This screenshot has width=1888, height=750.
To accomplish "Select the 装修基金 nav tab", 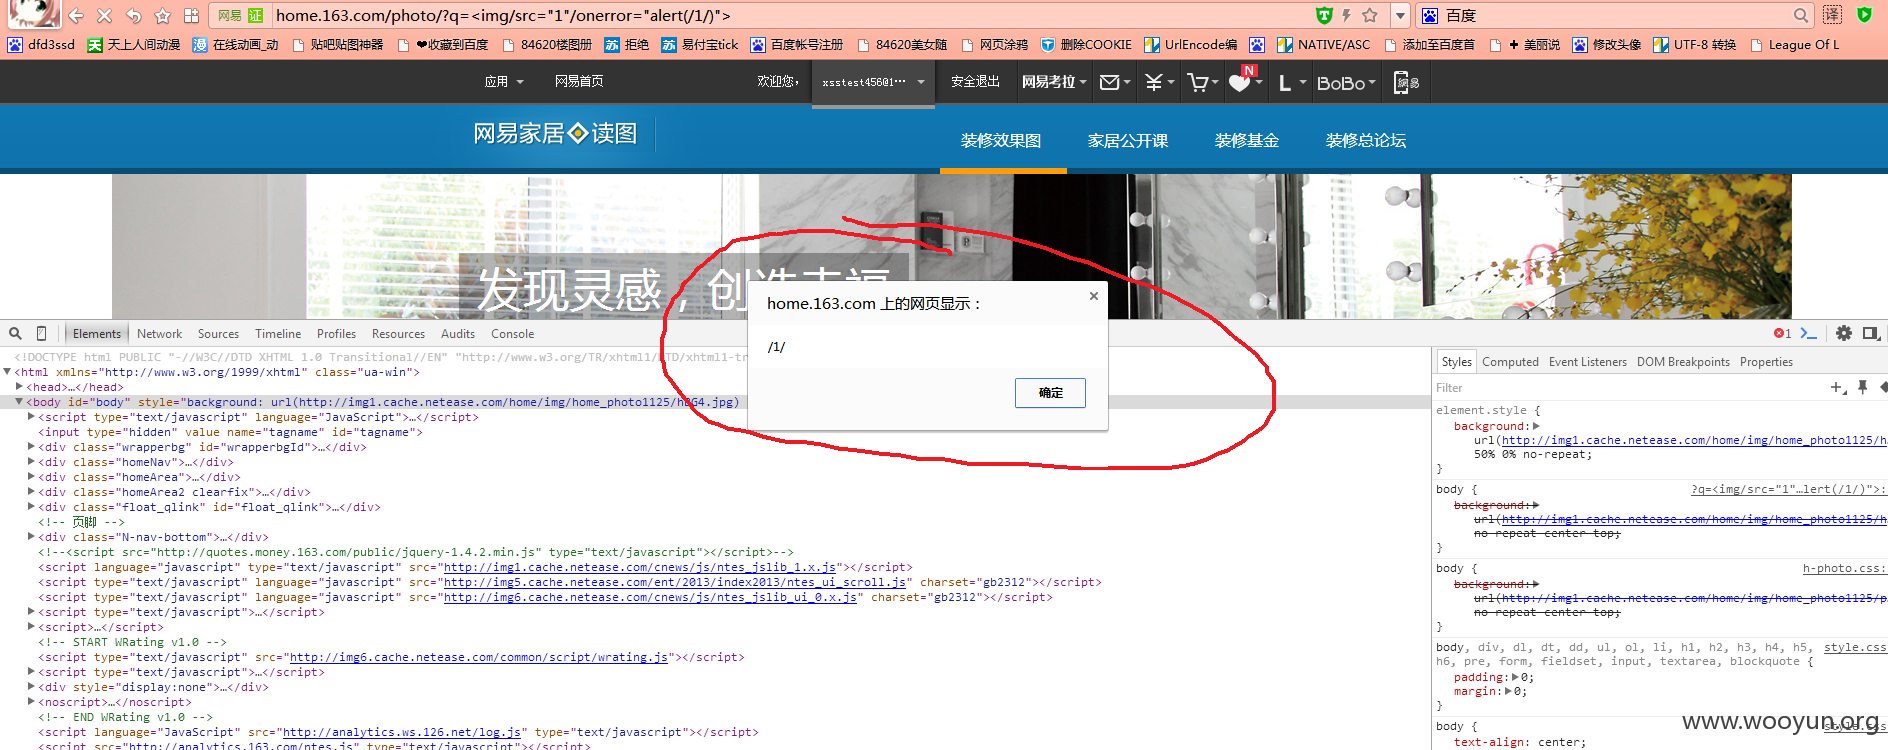I will 1247,140.
